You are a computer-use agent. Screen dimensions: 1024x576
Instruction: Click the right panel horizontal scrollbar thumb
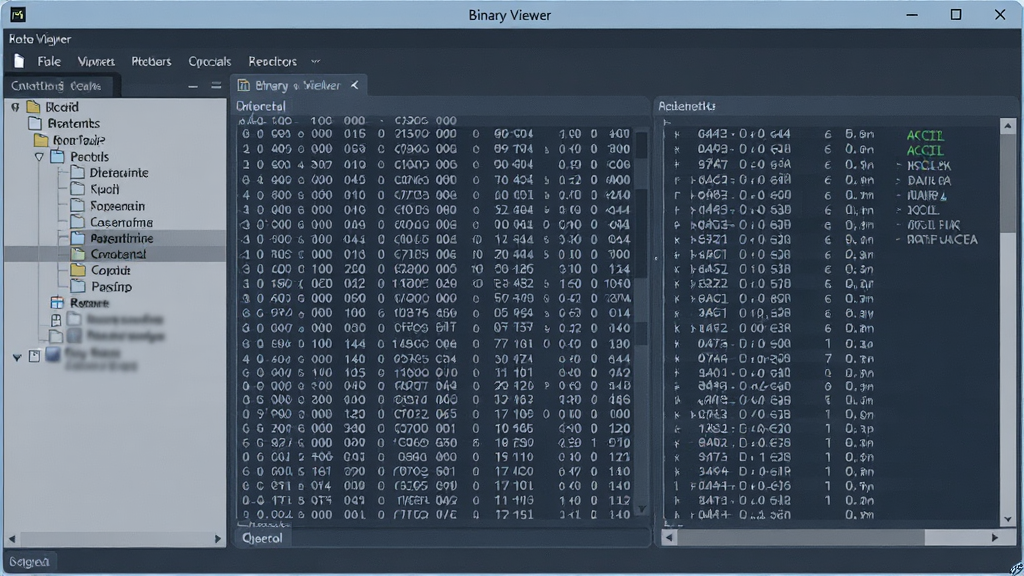(801, 537)
